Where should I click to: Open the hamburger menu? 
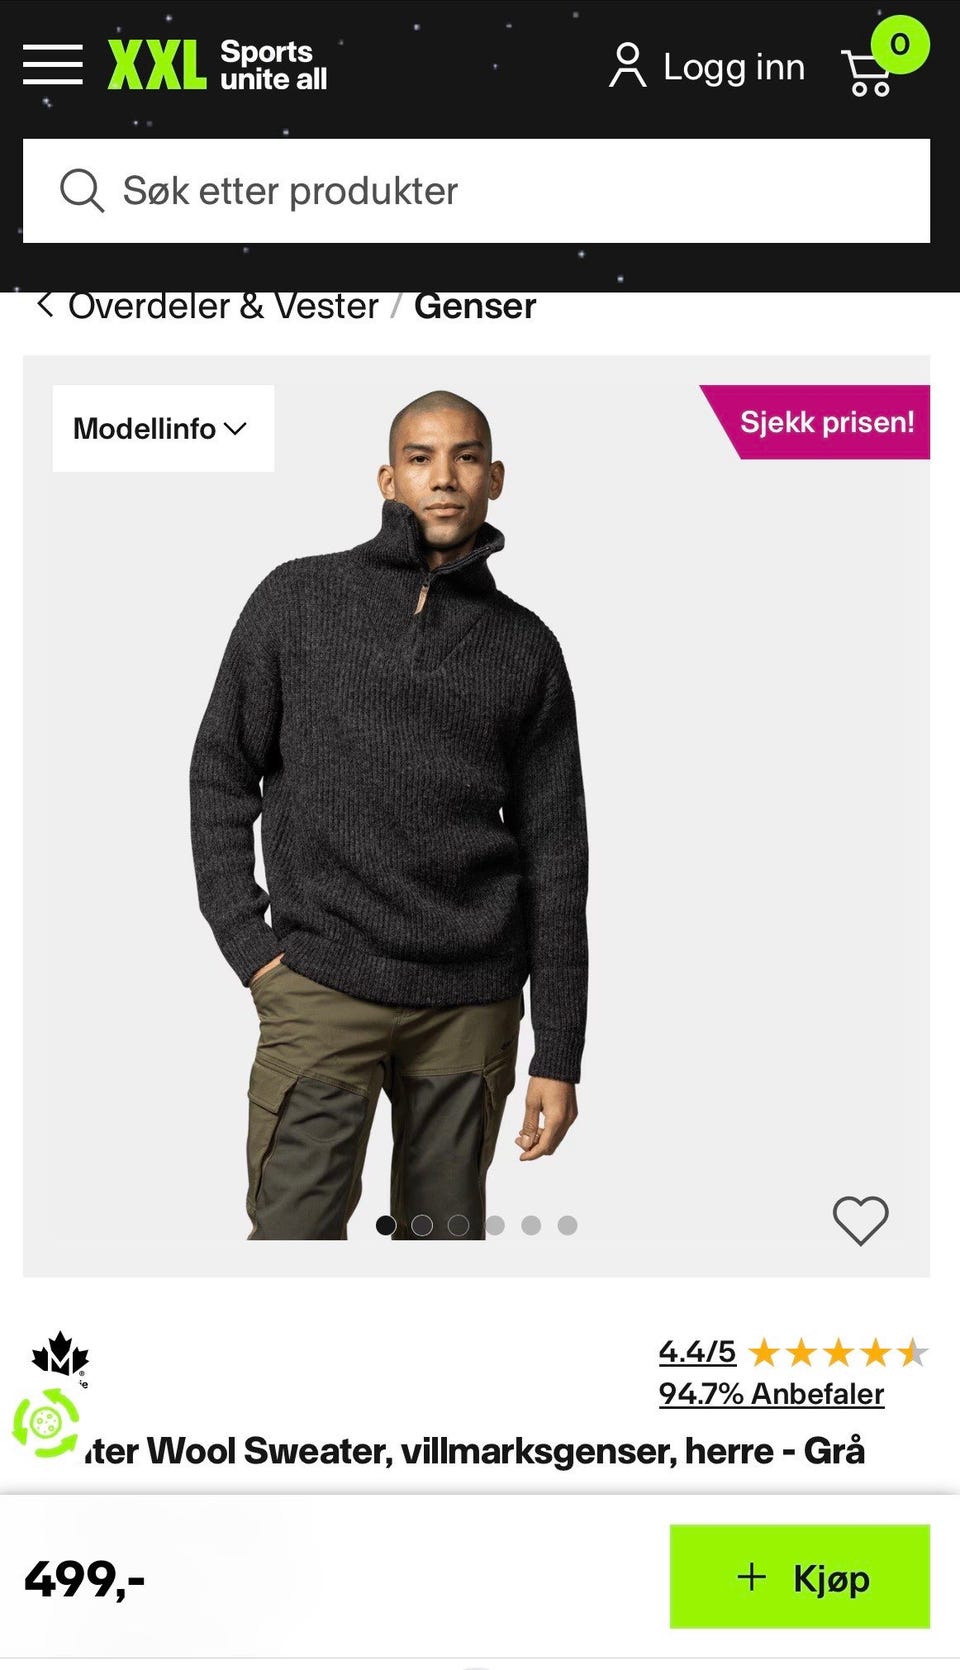(x=53, y=65)
